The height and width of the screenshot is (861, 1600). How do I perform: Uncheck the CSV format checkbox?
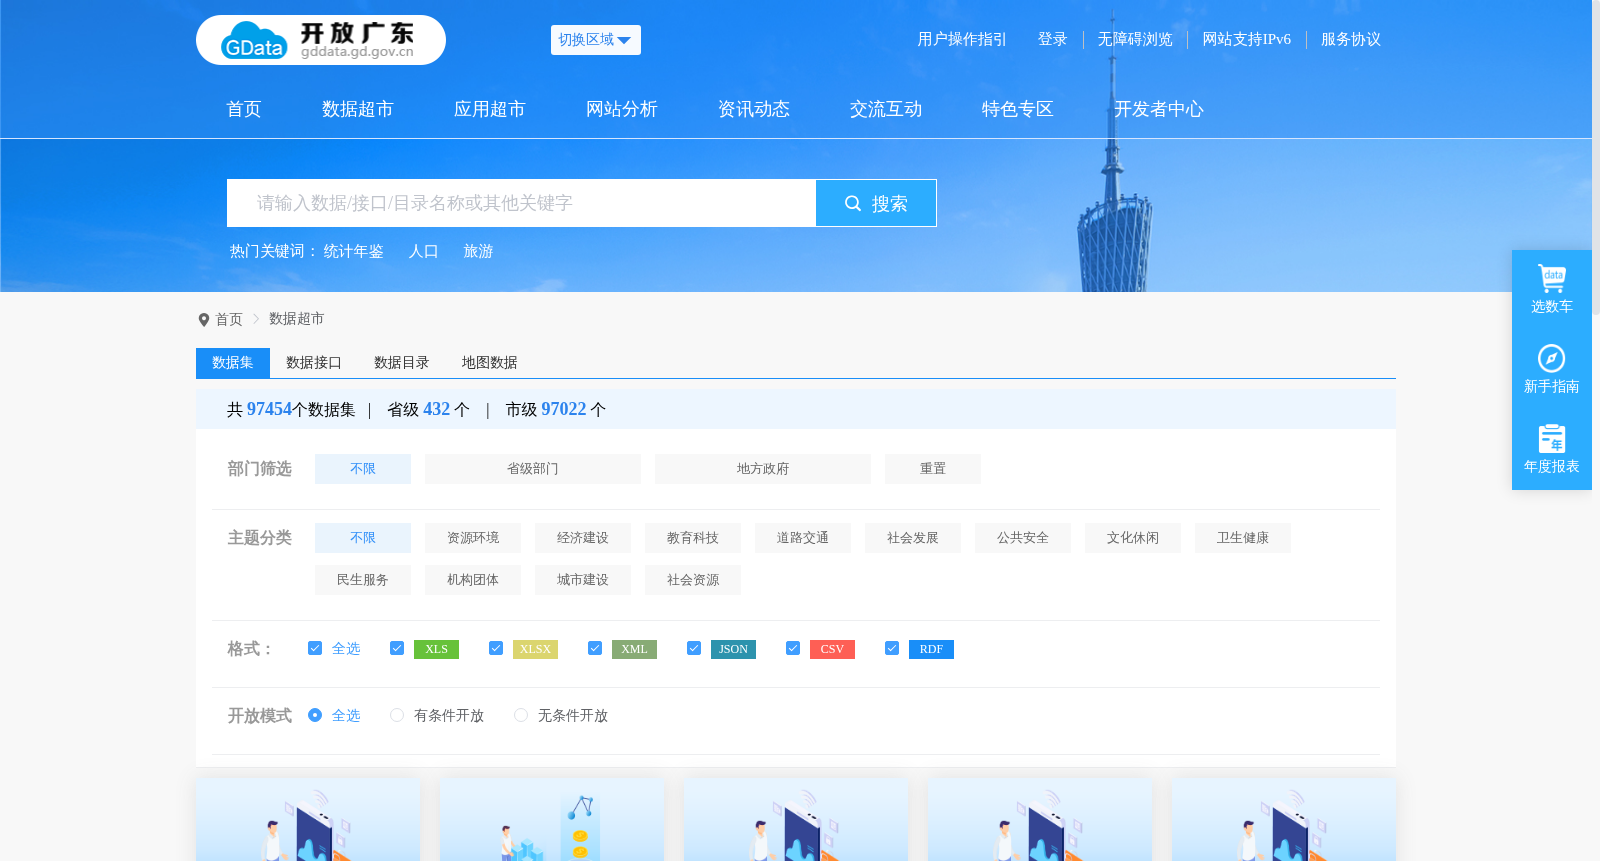point(793,648)
